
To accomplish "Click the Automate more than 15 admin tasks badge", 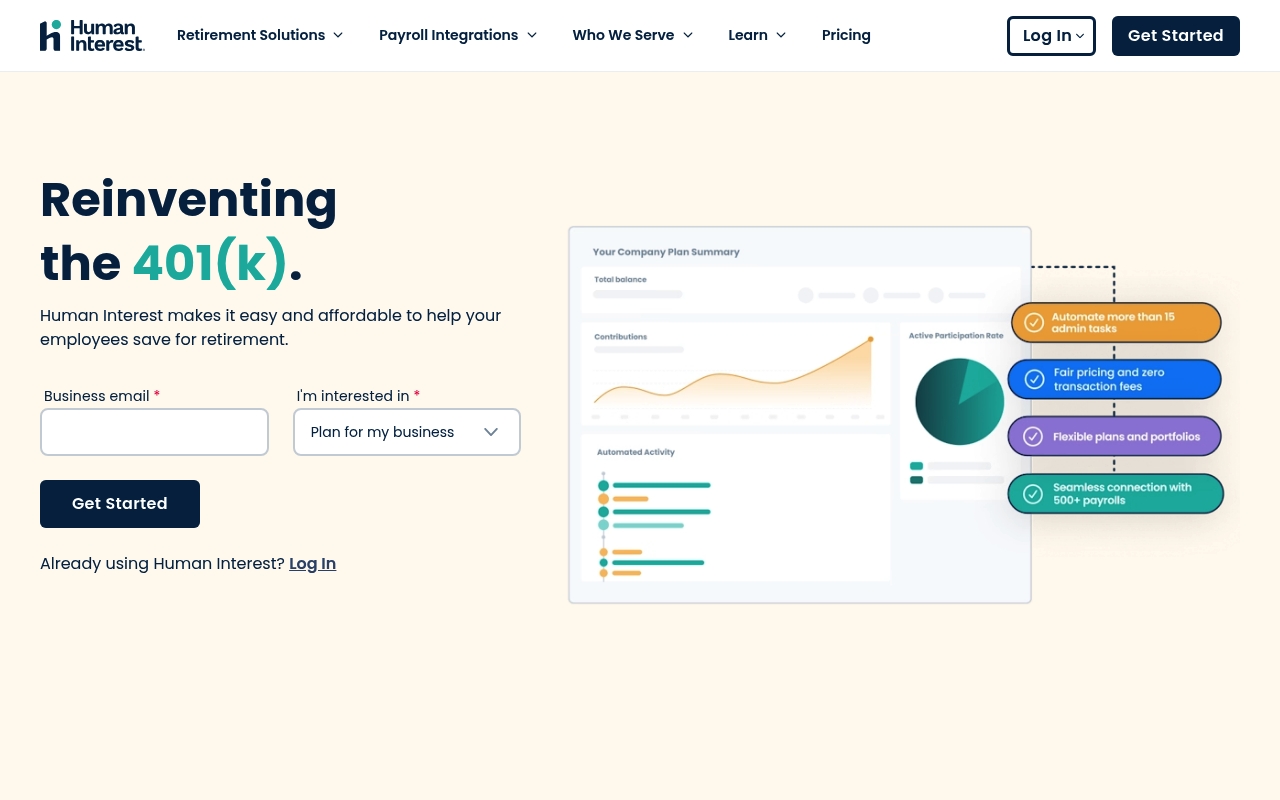I will (1116, 323).
